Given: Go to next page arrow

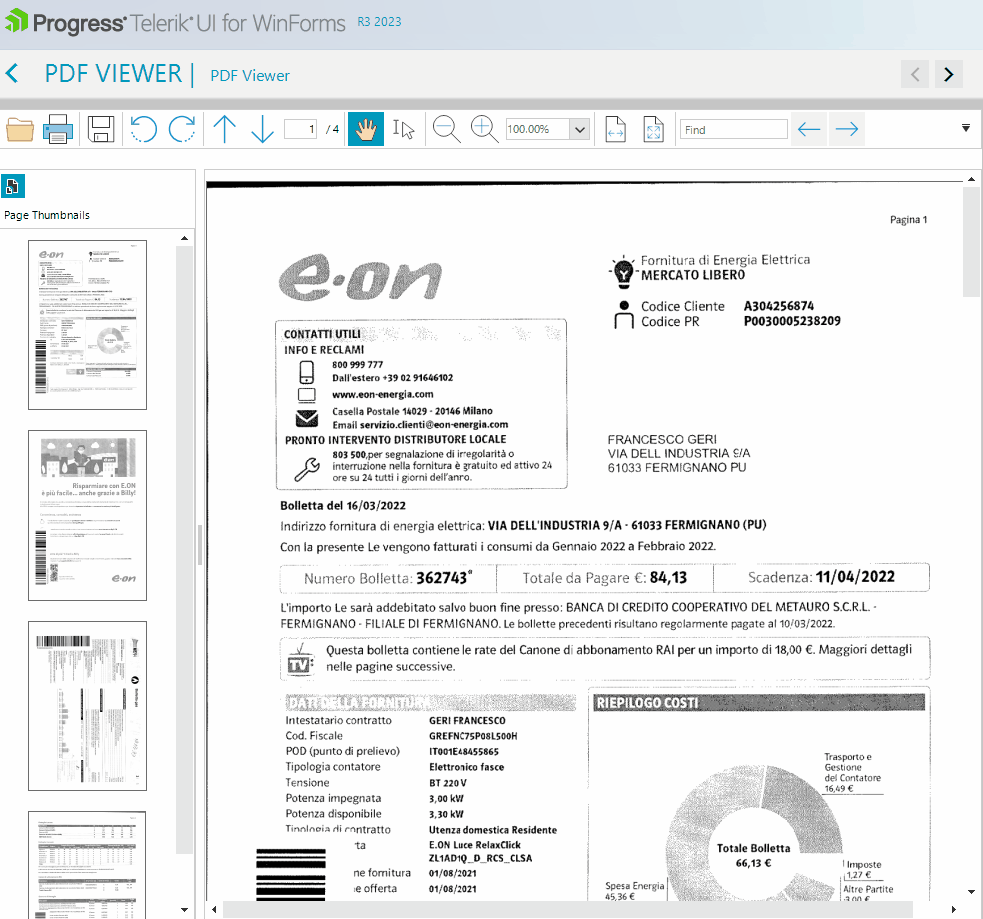Looking at the screenshot, I should pos(262,129).
